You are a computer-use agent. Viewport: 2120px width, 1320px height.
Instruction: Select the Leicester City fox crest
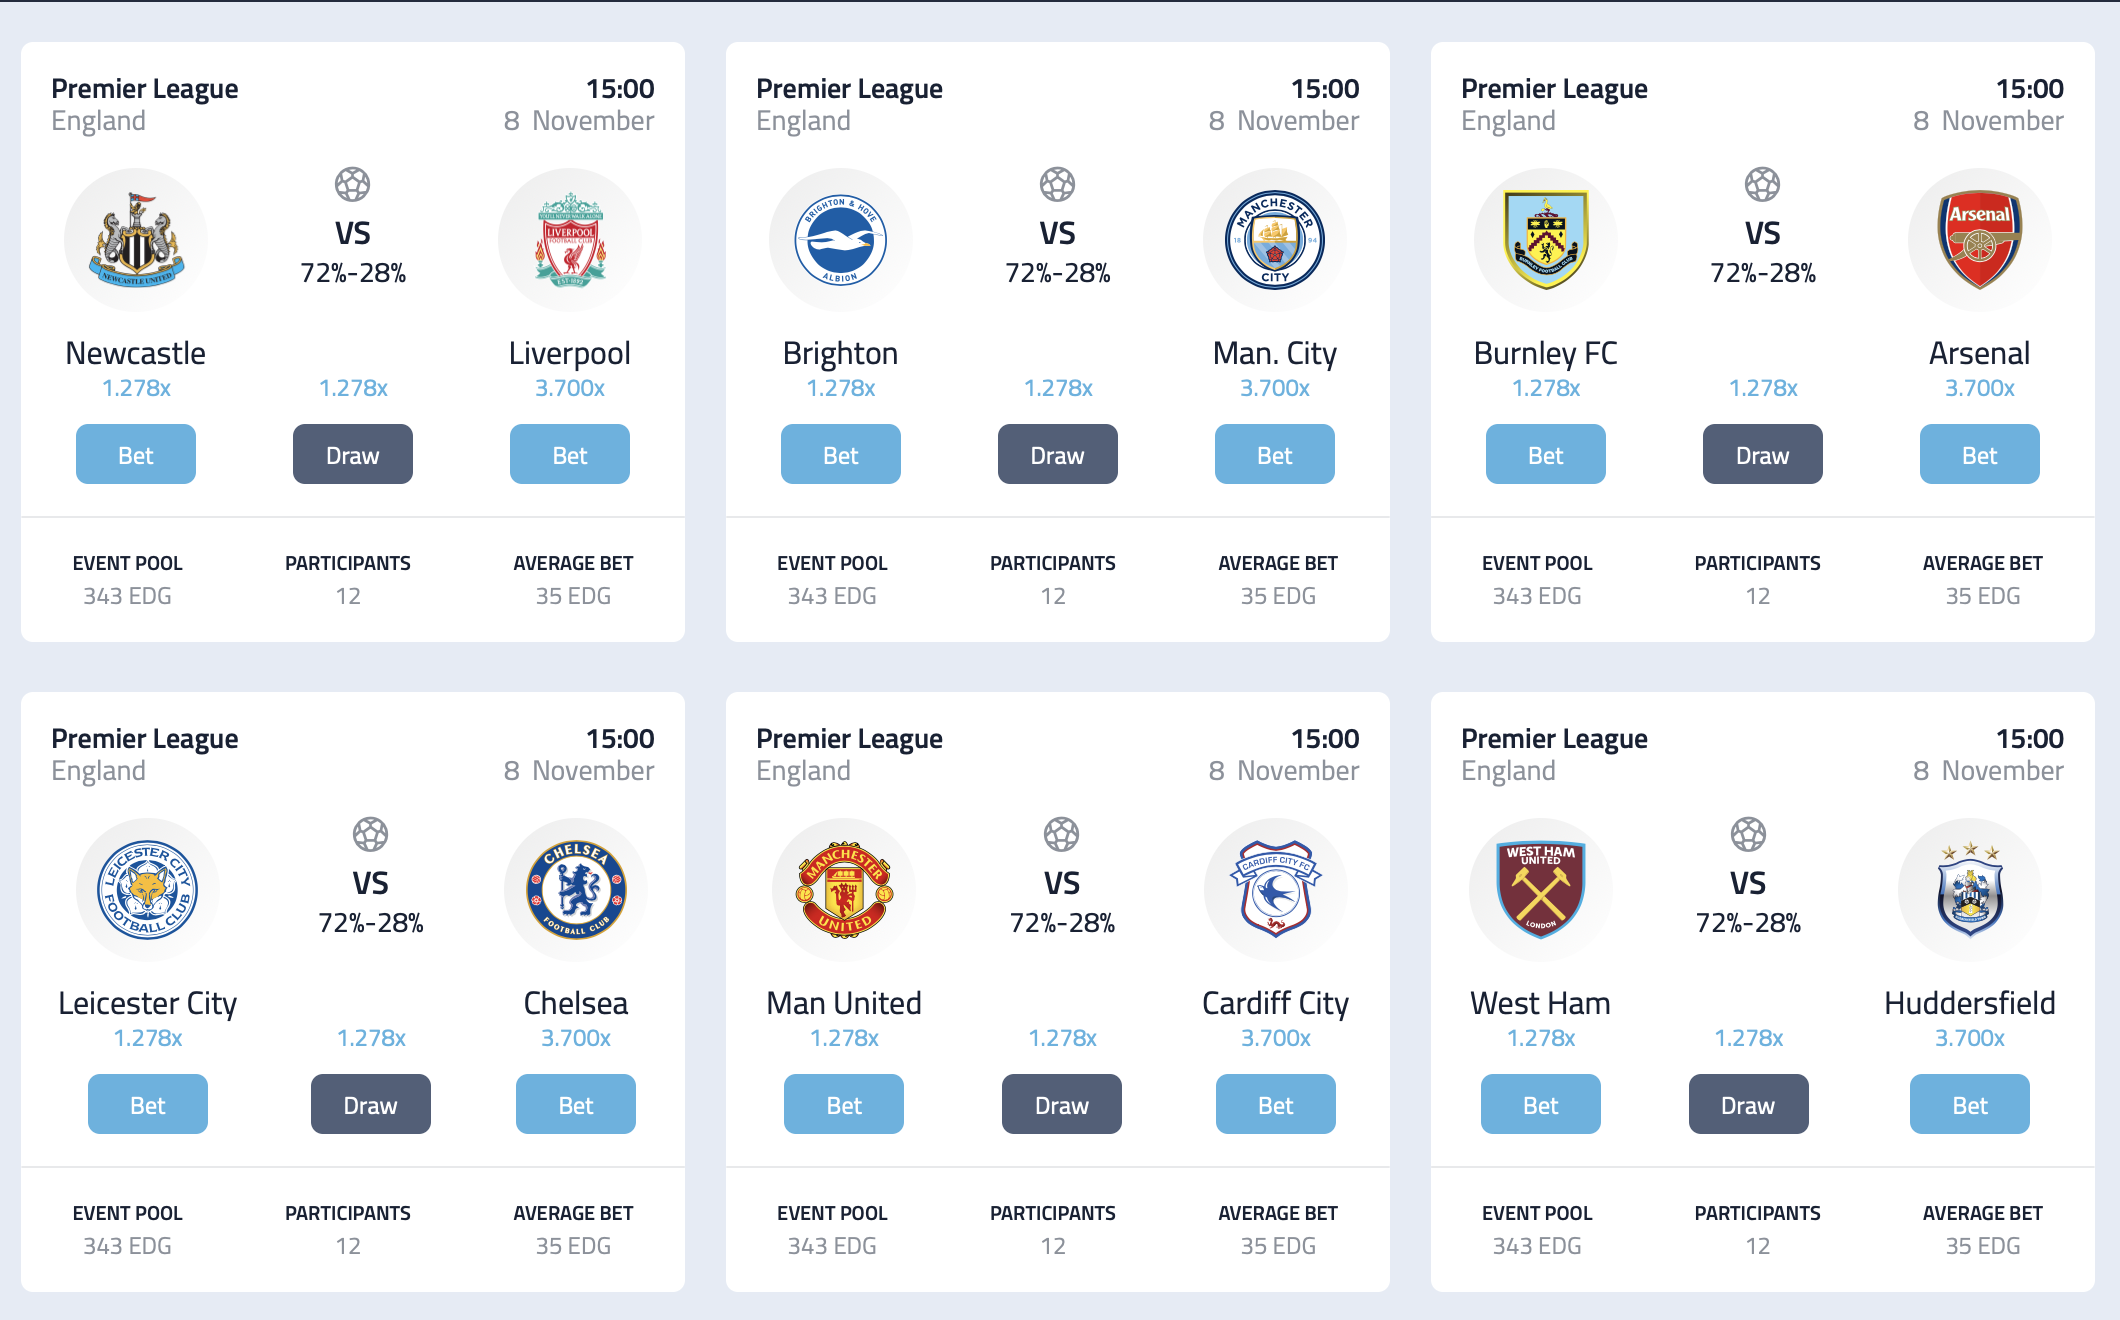(148, 890)
